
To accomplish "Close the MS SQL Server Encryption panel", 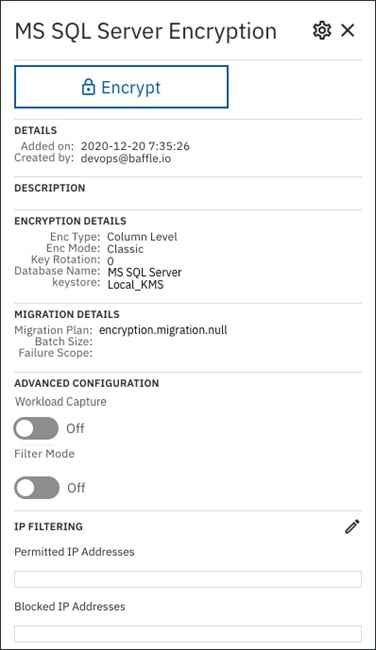I will click(x=347, y=30).
